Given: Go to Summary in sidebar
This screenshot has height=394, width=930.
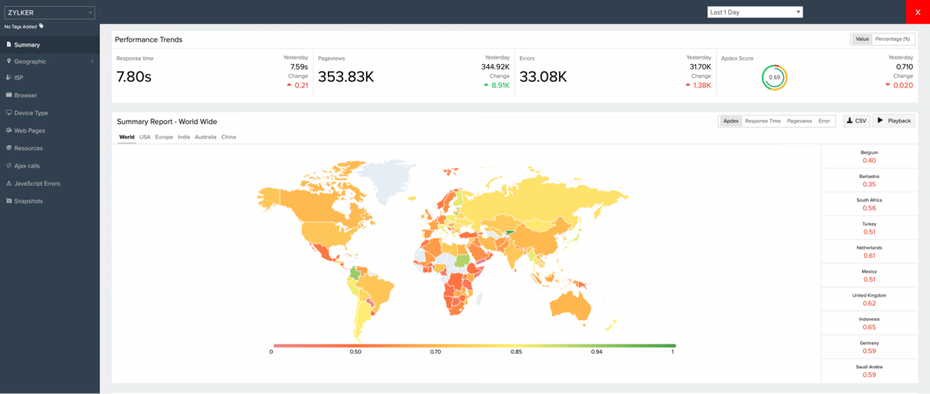Looking at the screenshot, I should 50,45.
